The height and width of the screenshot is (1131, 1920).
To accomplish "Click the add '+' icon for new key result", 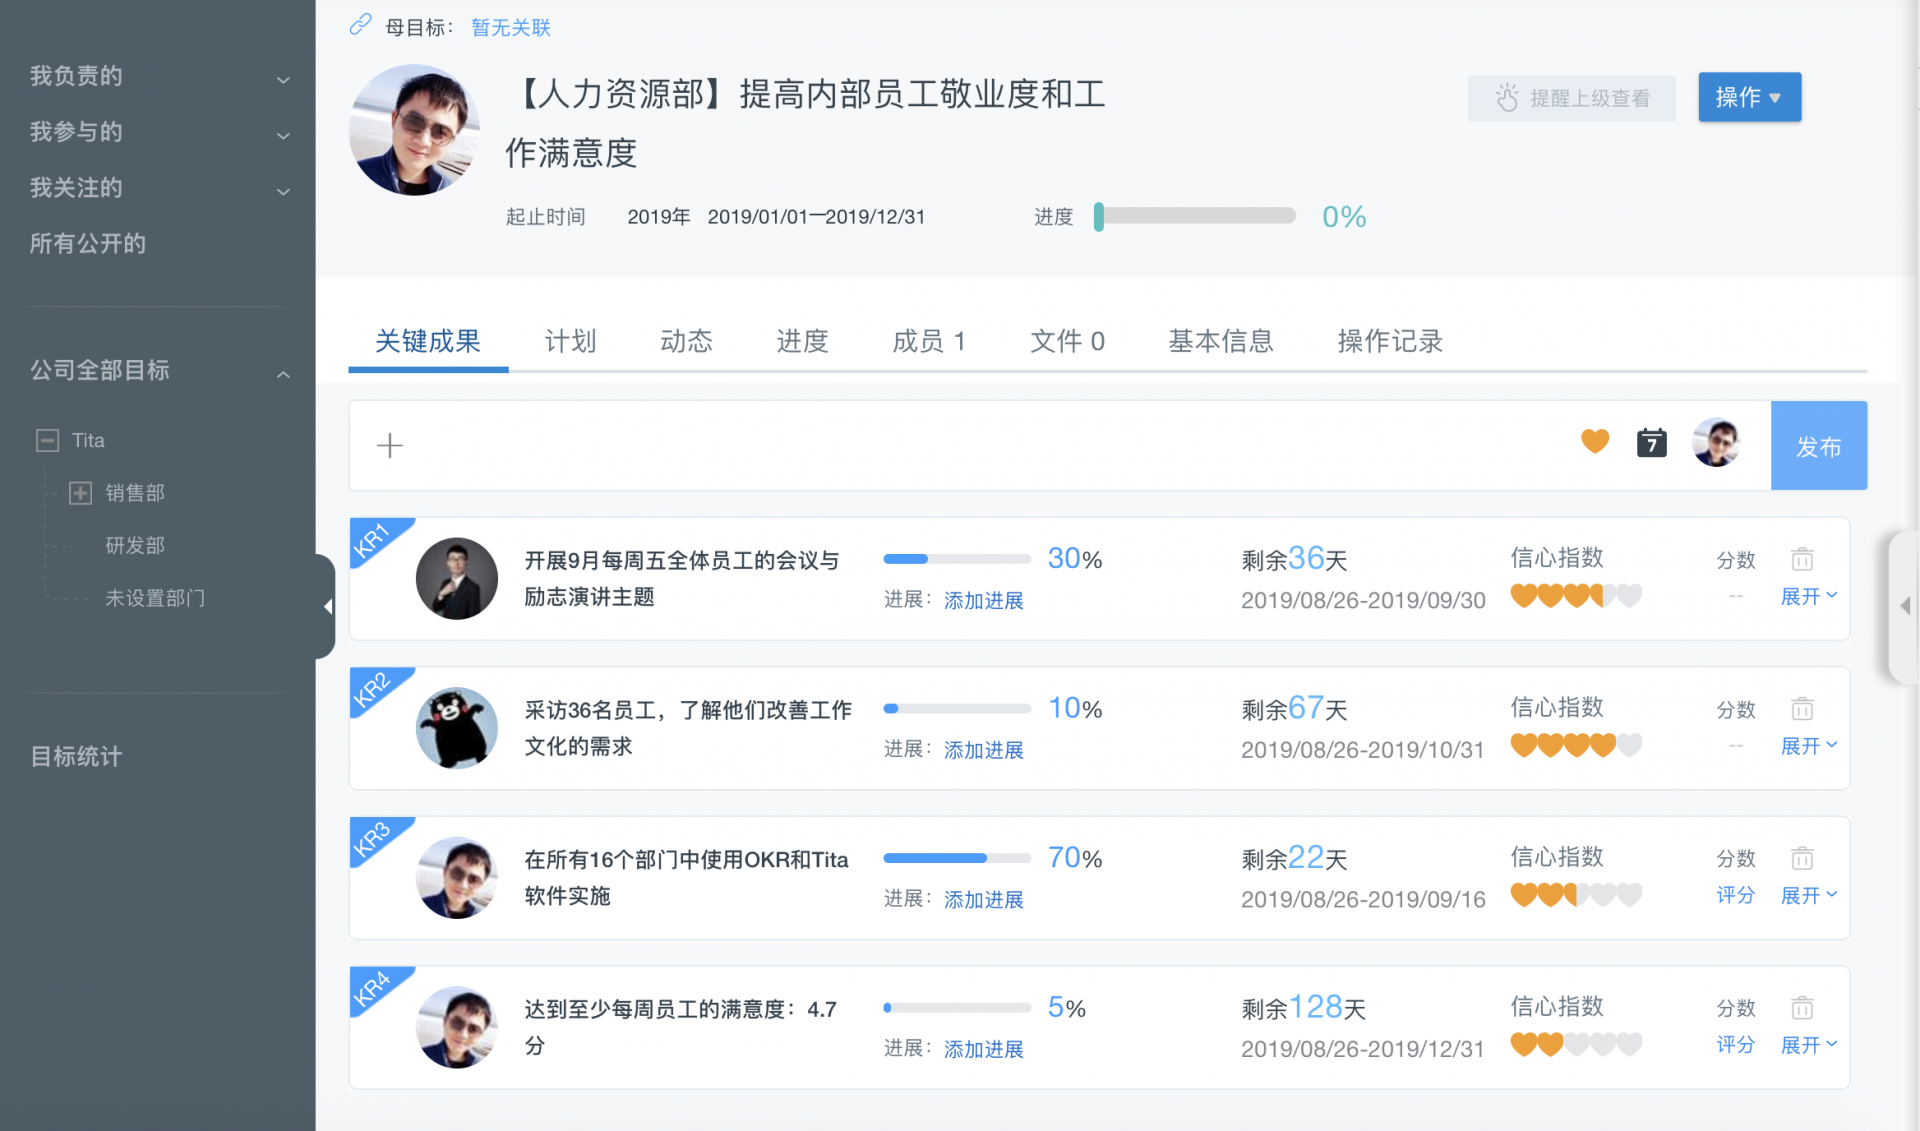I will (x=390, y=444).
